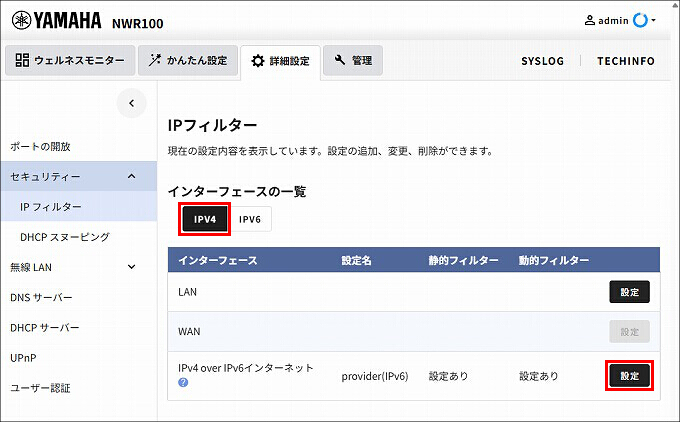The image size is (680, 422).
Task: Click the 静的フィルター column header
Action: tap(463, 260)
